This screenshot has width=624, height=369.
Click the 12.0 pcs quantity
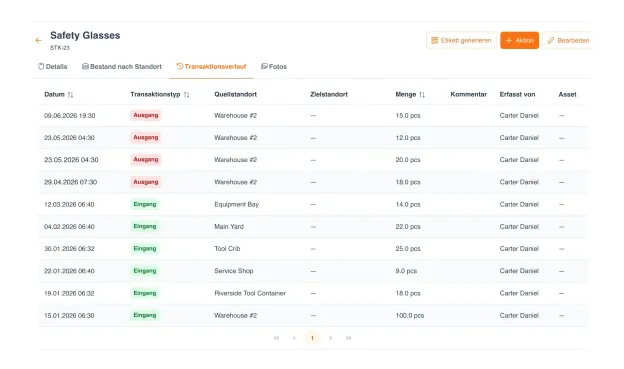coord(408,138)
